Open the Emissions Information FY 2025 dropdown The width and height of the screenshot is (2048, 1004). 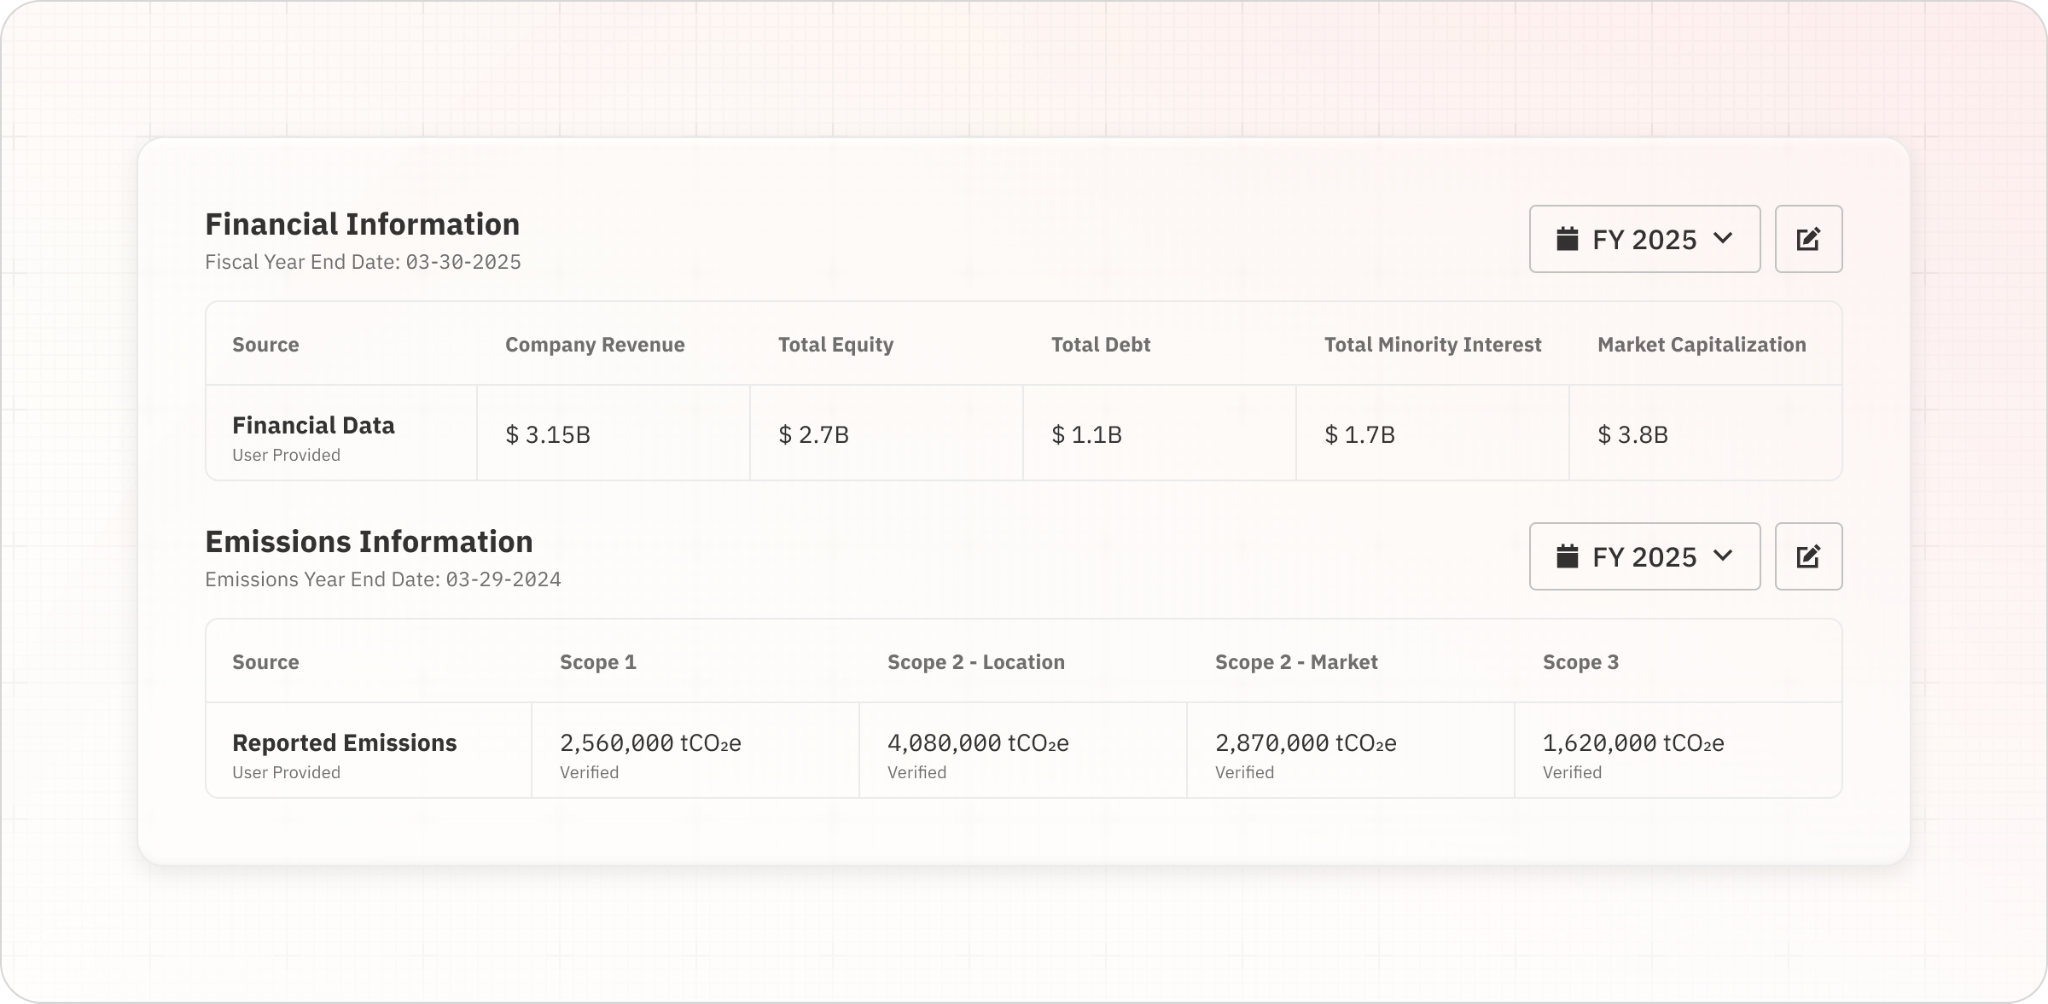click(x=1644, y=556)
